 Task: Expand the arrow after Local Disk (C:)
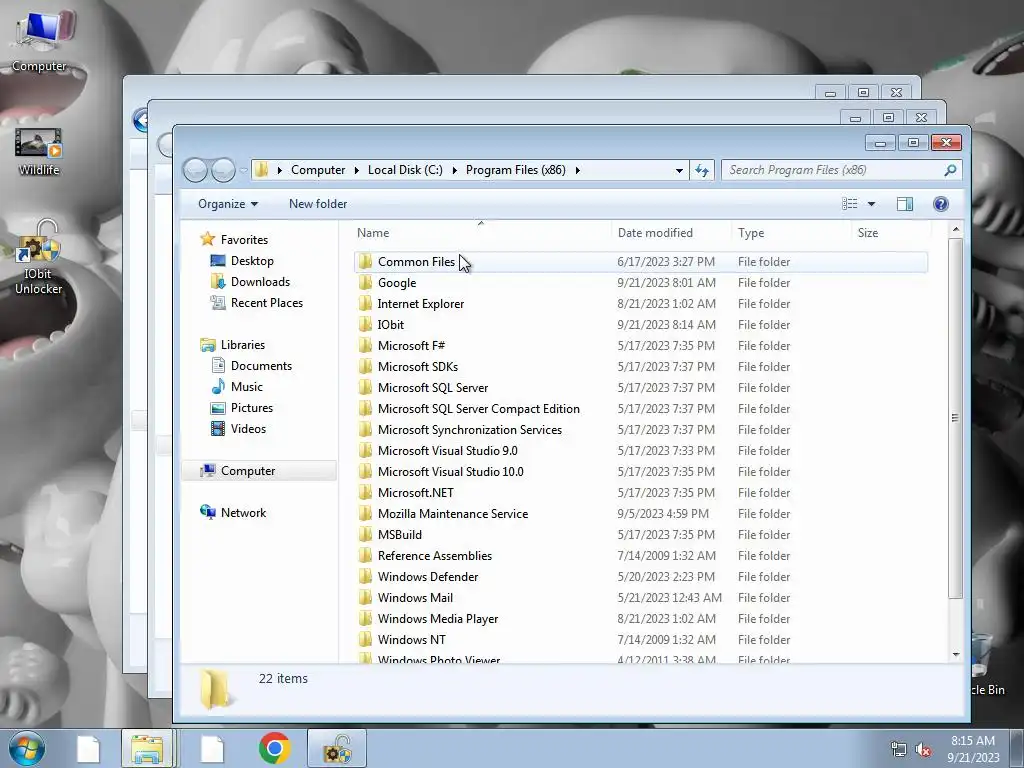455,170
